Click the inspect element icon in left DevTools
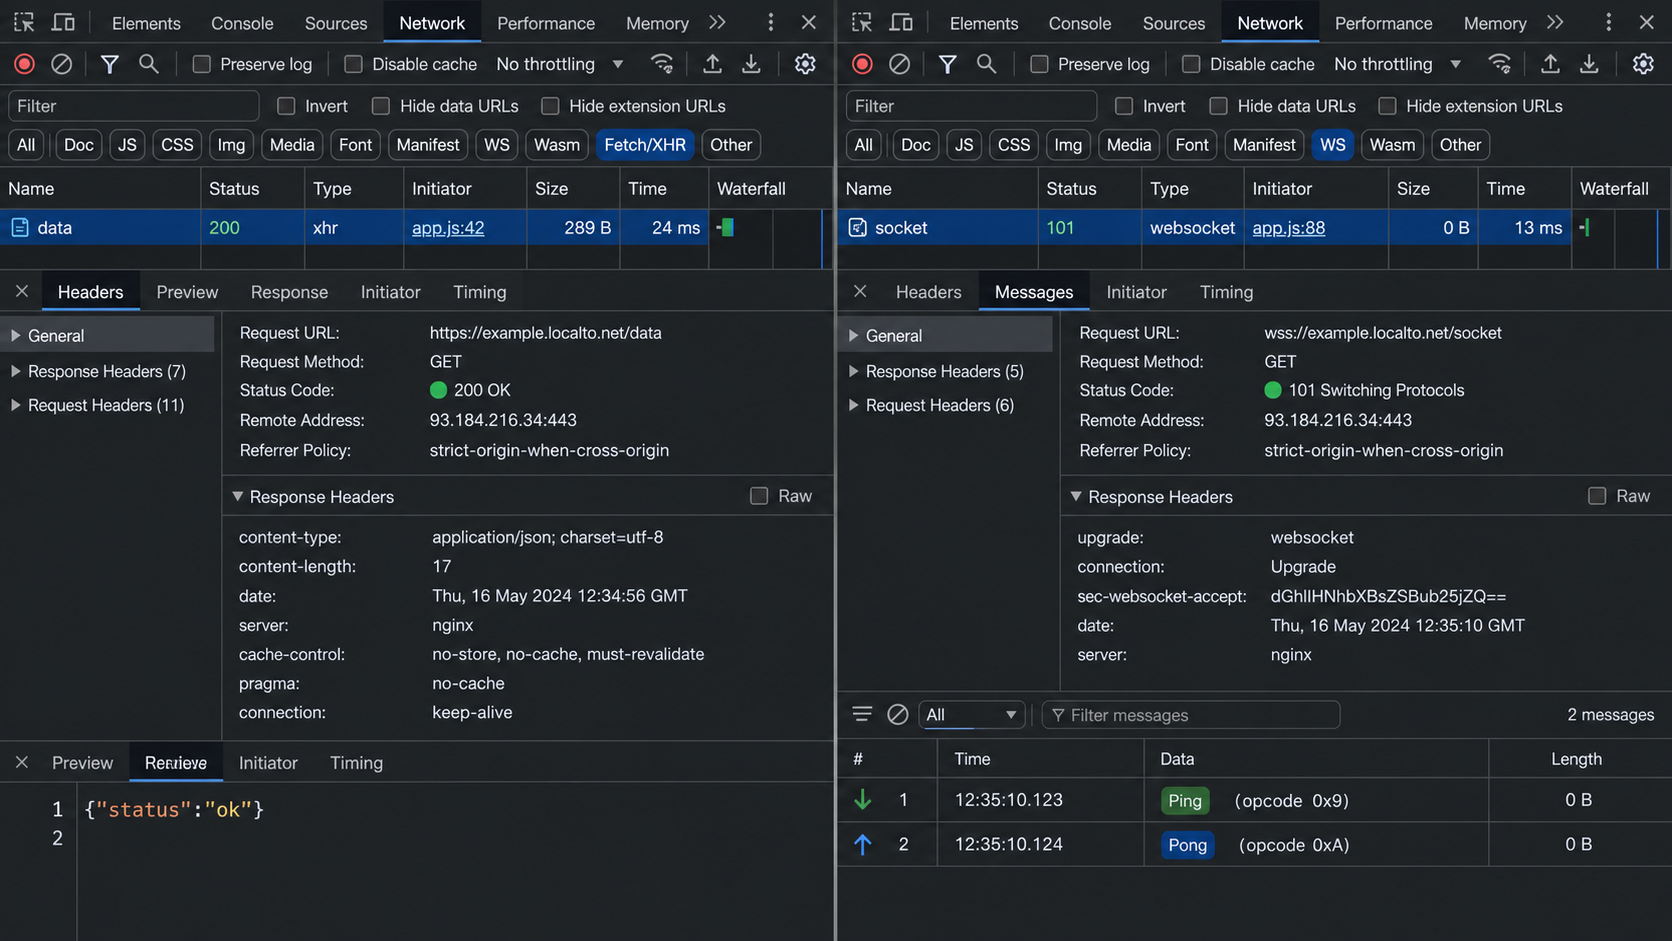 24,22
